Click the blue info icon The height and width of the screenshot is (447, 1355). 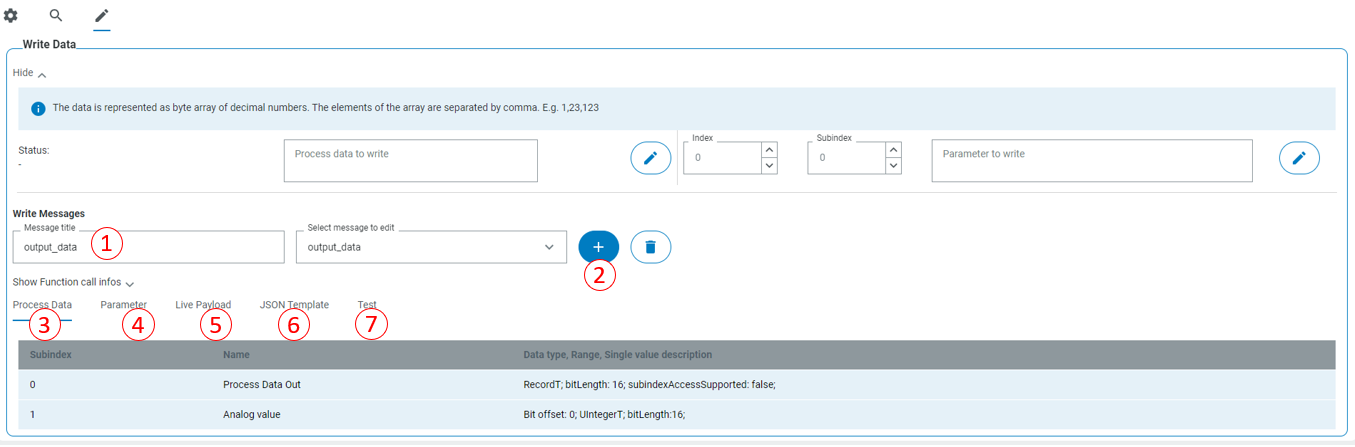point(38,108)
